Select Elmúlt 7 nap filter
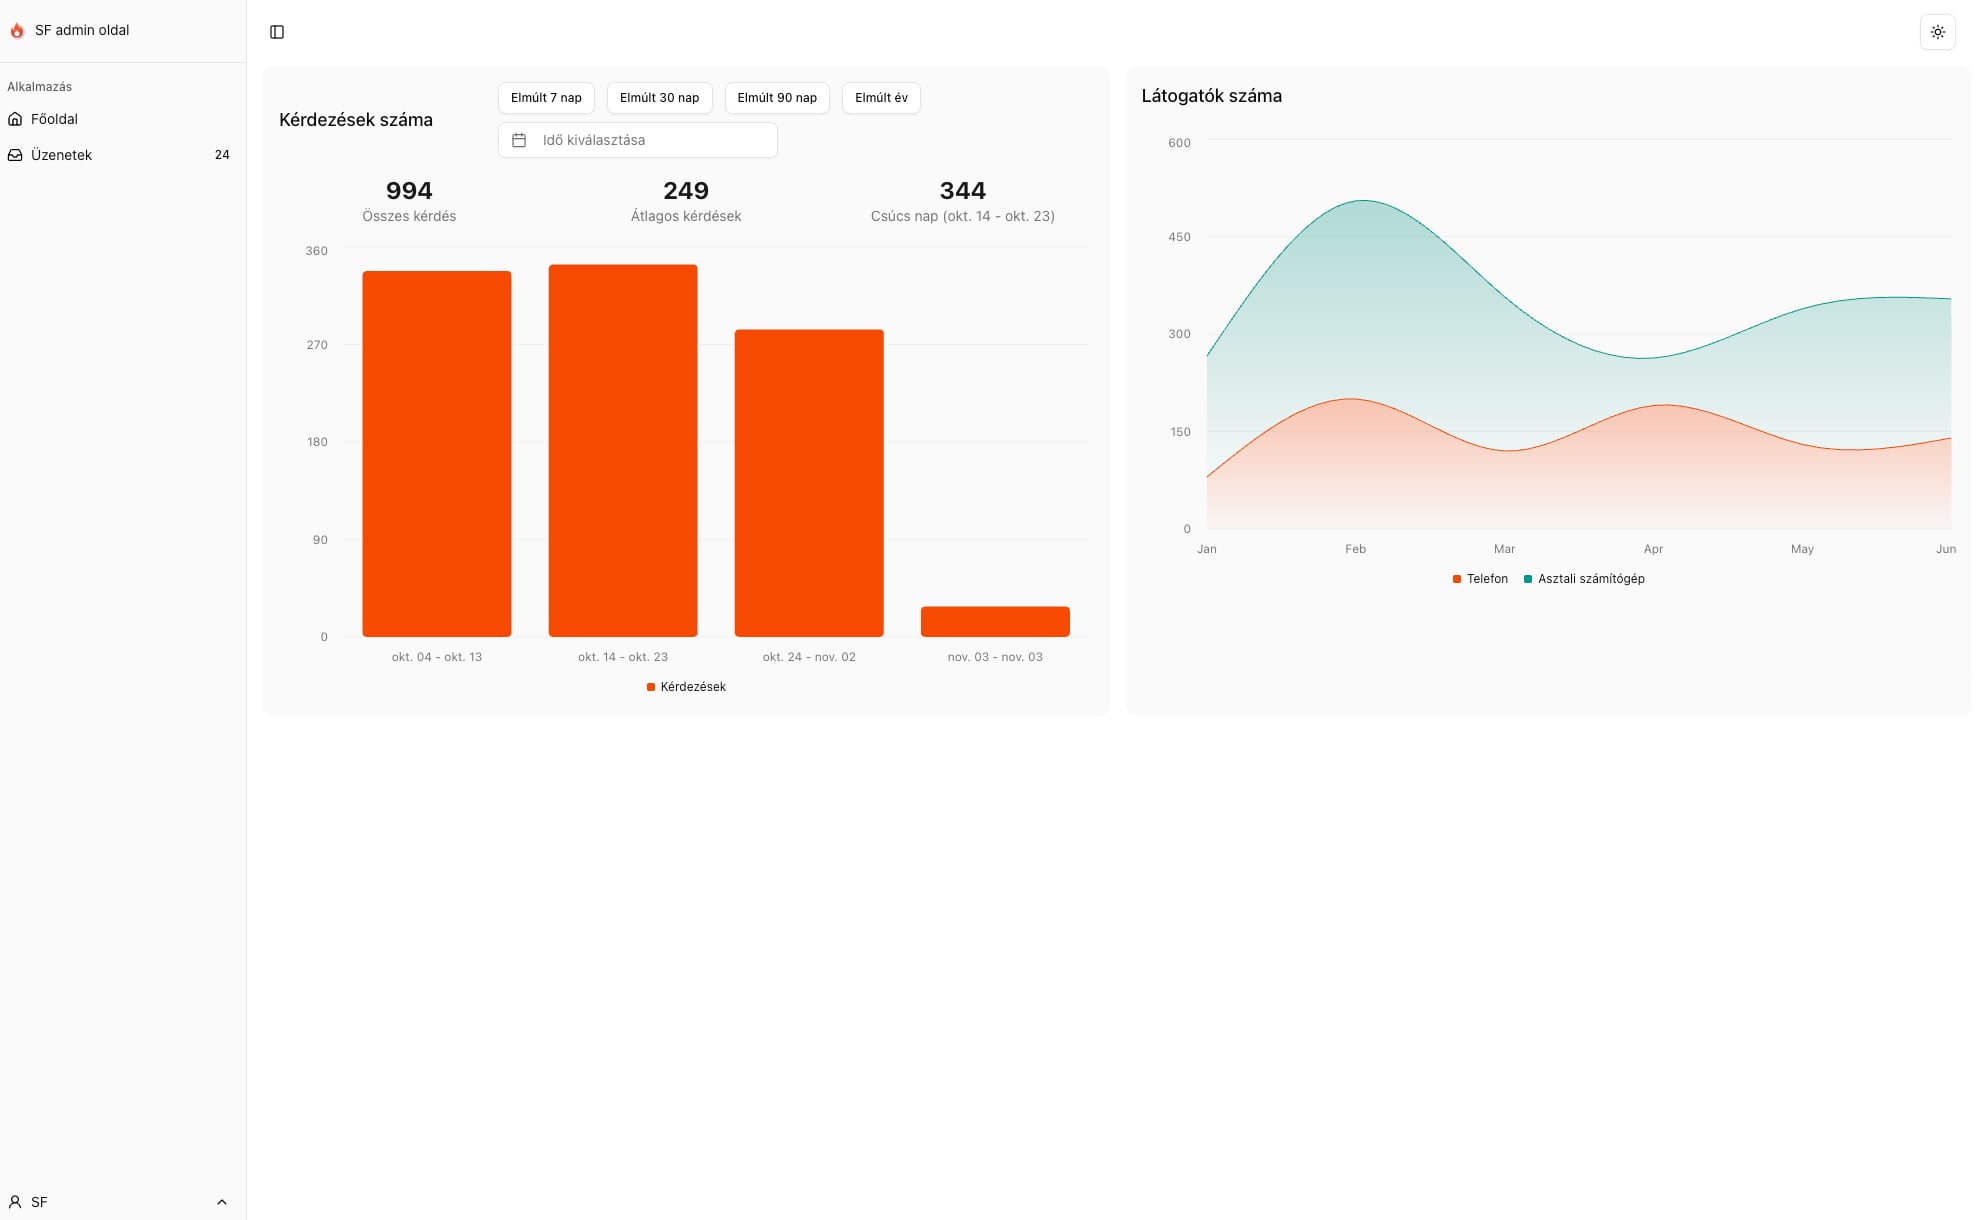The height and width of the screenshot is (1220, 1986). pyautogui.click(x=546, y=98)
